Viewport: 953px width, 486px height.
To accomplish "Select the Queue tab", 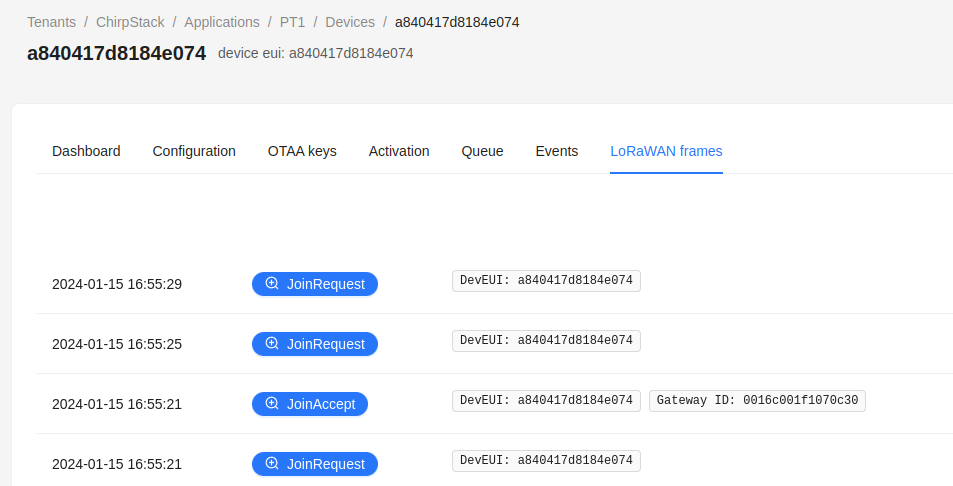I will [x=482, y=151].
